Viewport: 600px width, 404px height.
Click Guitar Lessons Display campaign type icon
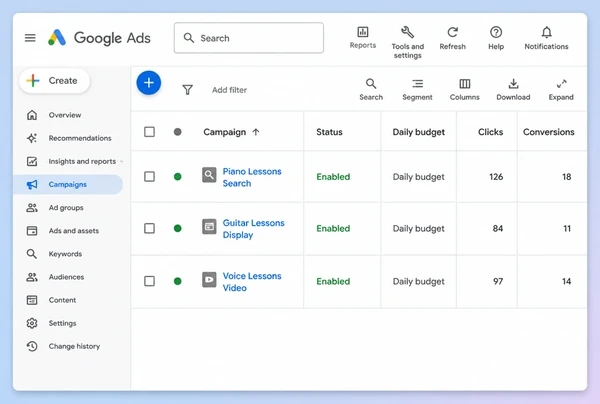(x=209, y=226)
